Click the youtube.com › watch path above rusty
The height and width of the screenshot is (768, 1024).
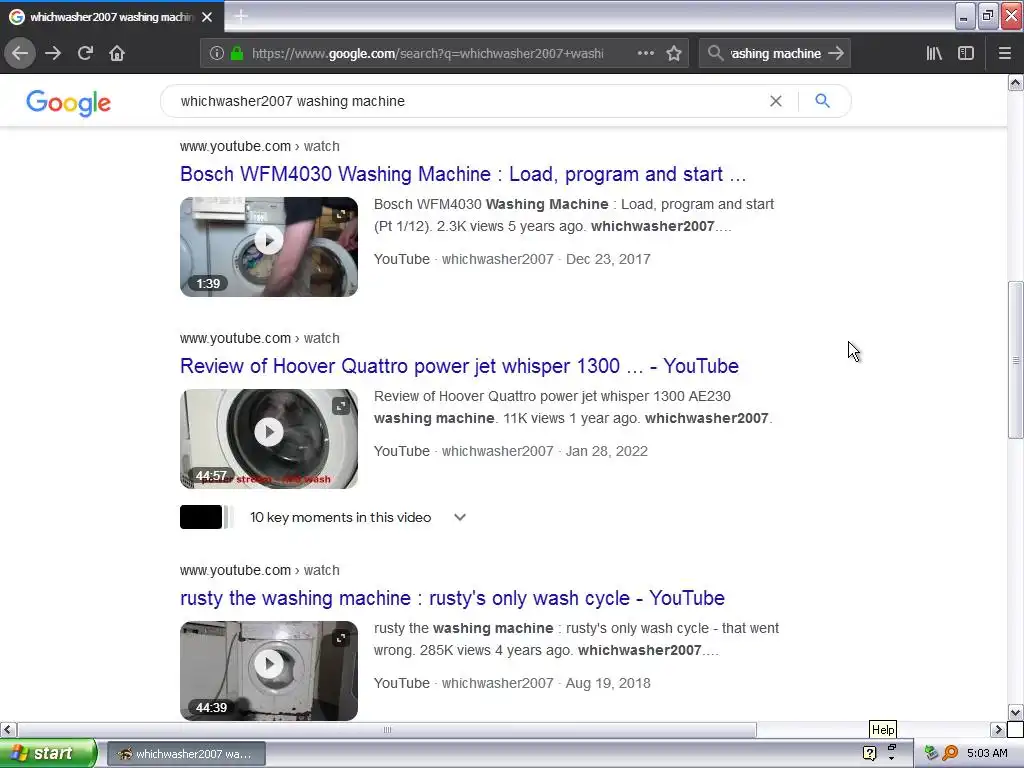coord(260,570)
